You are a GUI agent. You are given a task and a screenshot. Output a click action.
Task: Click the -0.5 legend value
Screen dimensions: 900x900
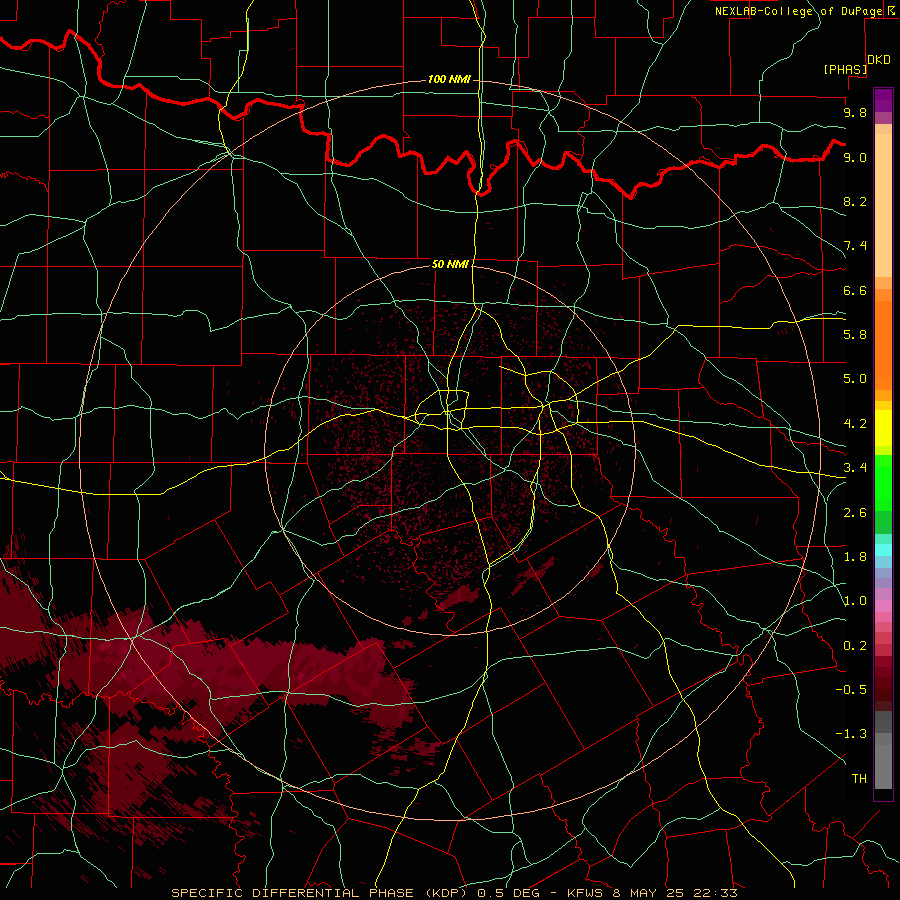coord(851,690)
